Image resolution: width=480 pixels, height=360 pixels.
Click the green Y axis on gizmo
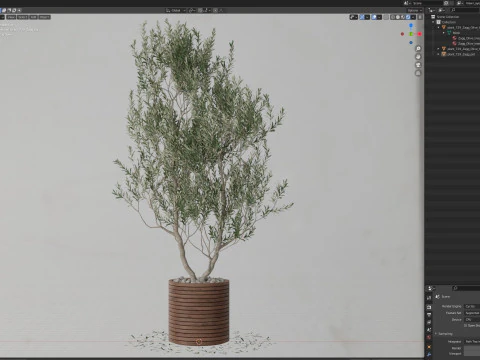coord(411,34)
